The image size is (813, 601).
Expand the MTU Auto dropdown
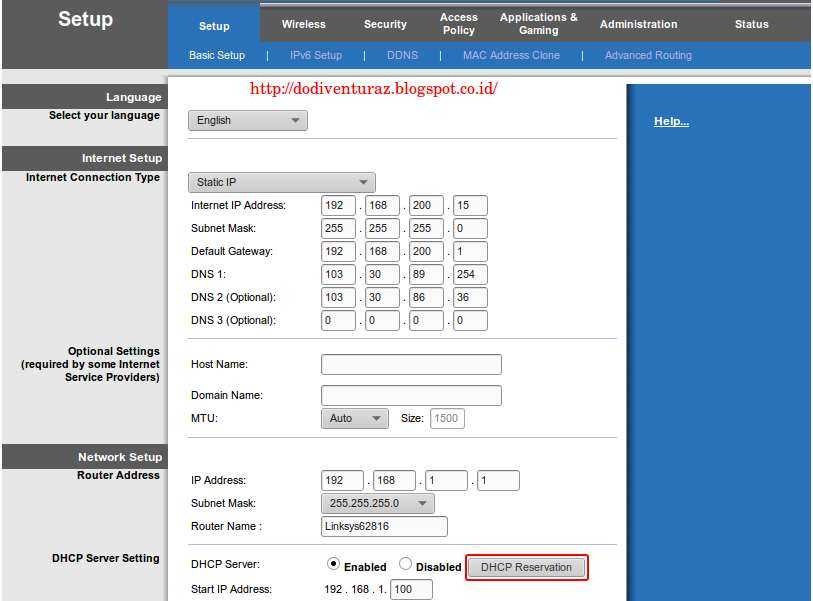tap(355, 418)
